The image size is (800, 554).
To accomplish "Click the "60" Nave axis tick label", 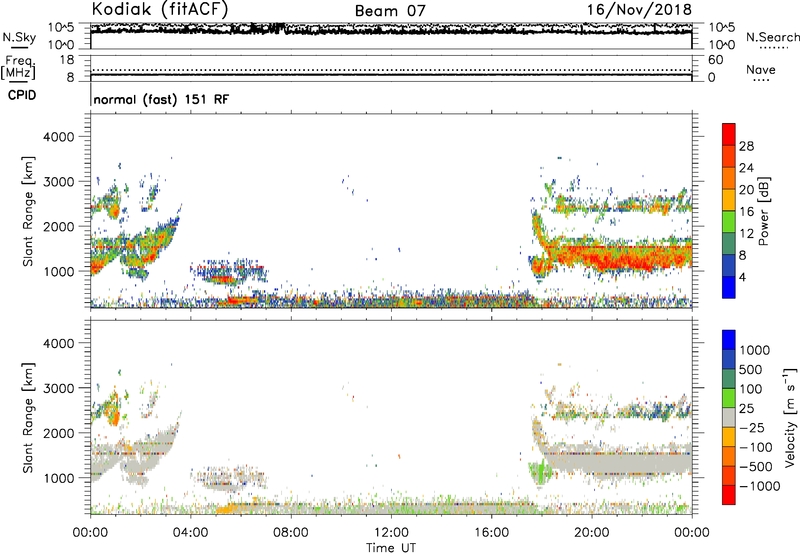I will coord(715,60).
